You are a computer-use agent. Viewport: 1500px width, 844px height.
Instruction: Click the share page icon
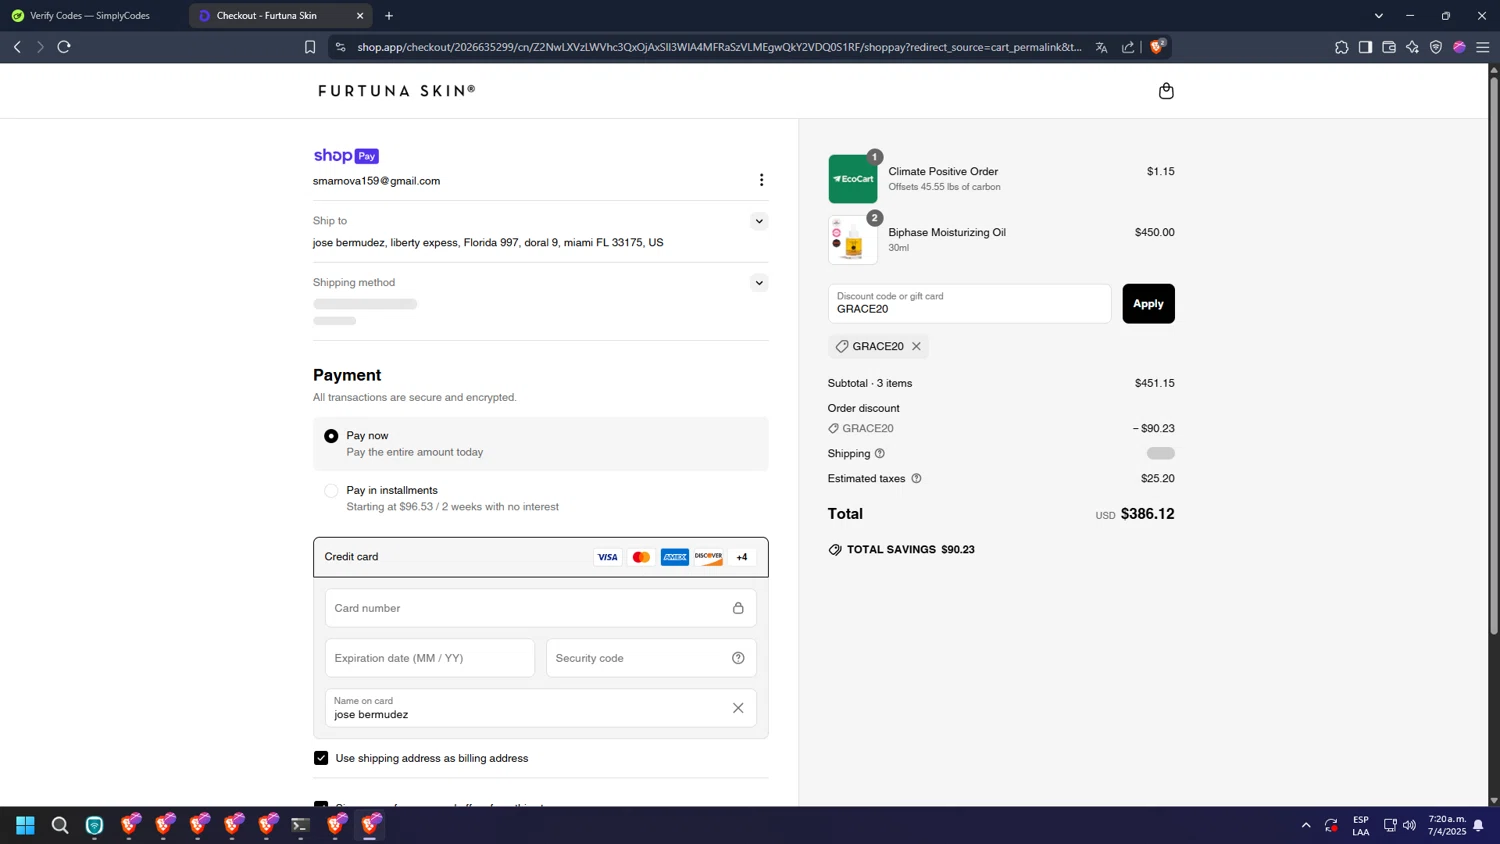[x=1128, y=47]
